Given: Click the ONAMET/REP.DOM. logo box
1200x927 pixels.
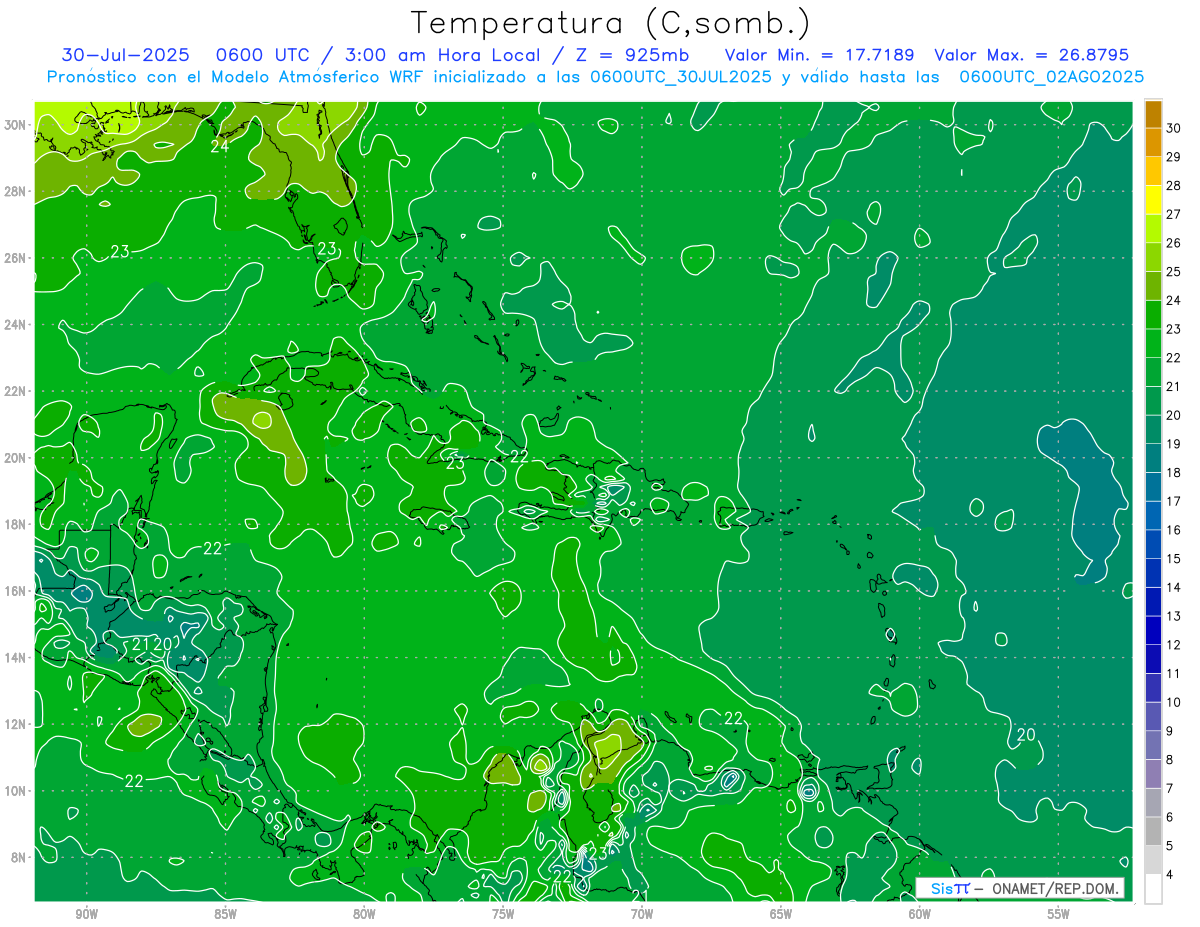Looking at the screenshot, I should click(1020, 888).
